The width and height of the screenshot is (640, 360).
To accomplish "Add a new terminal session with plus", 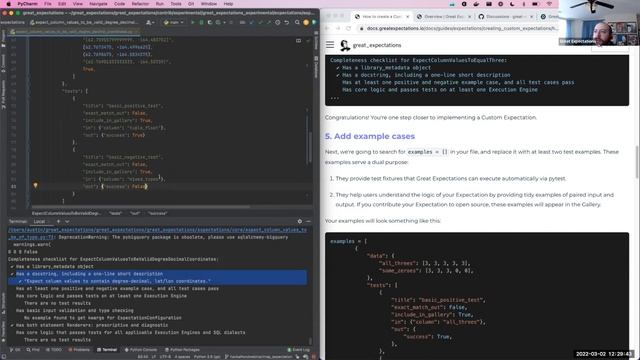I will 58,221.
